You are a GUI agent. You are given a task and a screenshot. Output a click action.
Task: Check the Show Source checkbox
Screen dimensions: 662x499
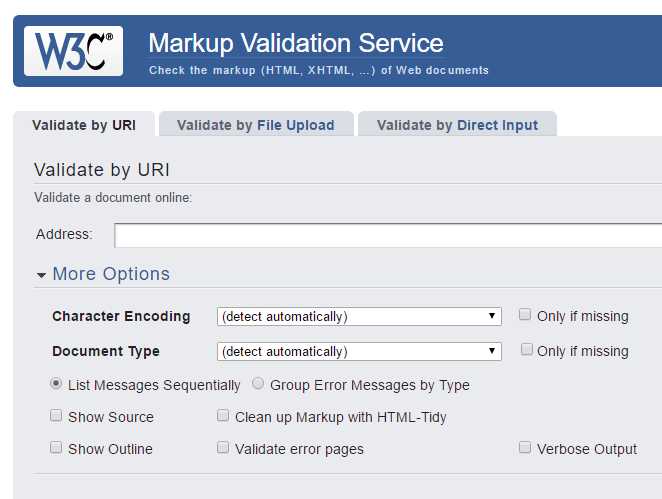tap(57, 416)
